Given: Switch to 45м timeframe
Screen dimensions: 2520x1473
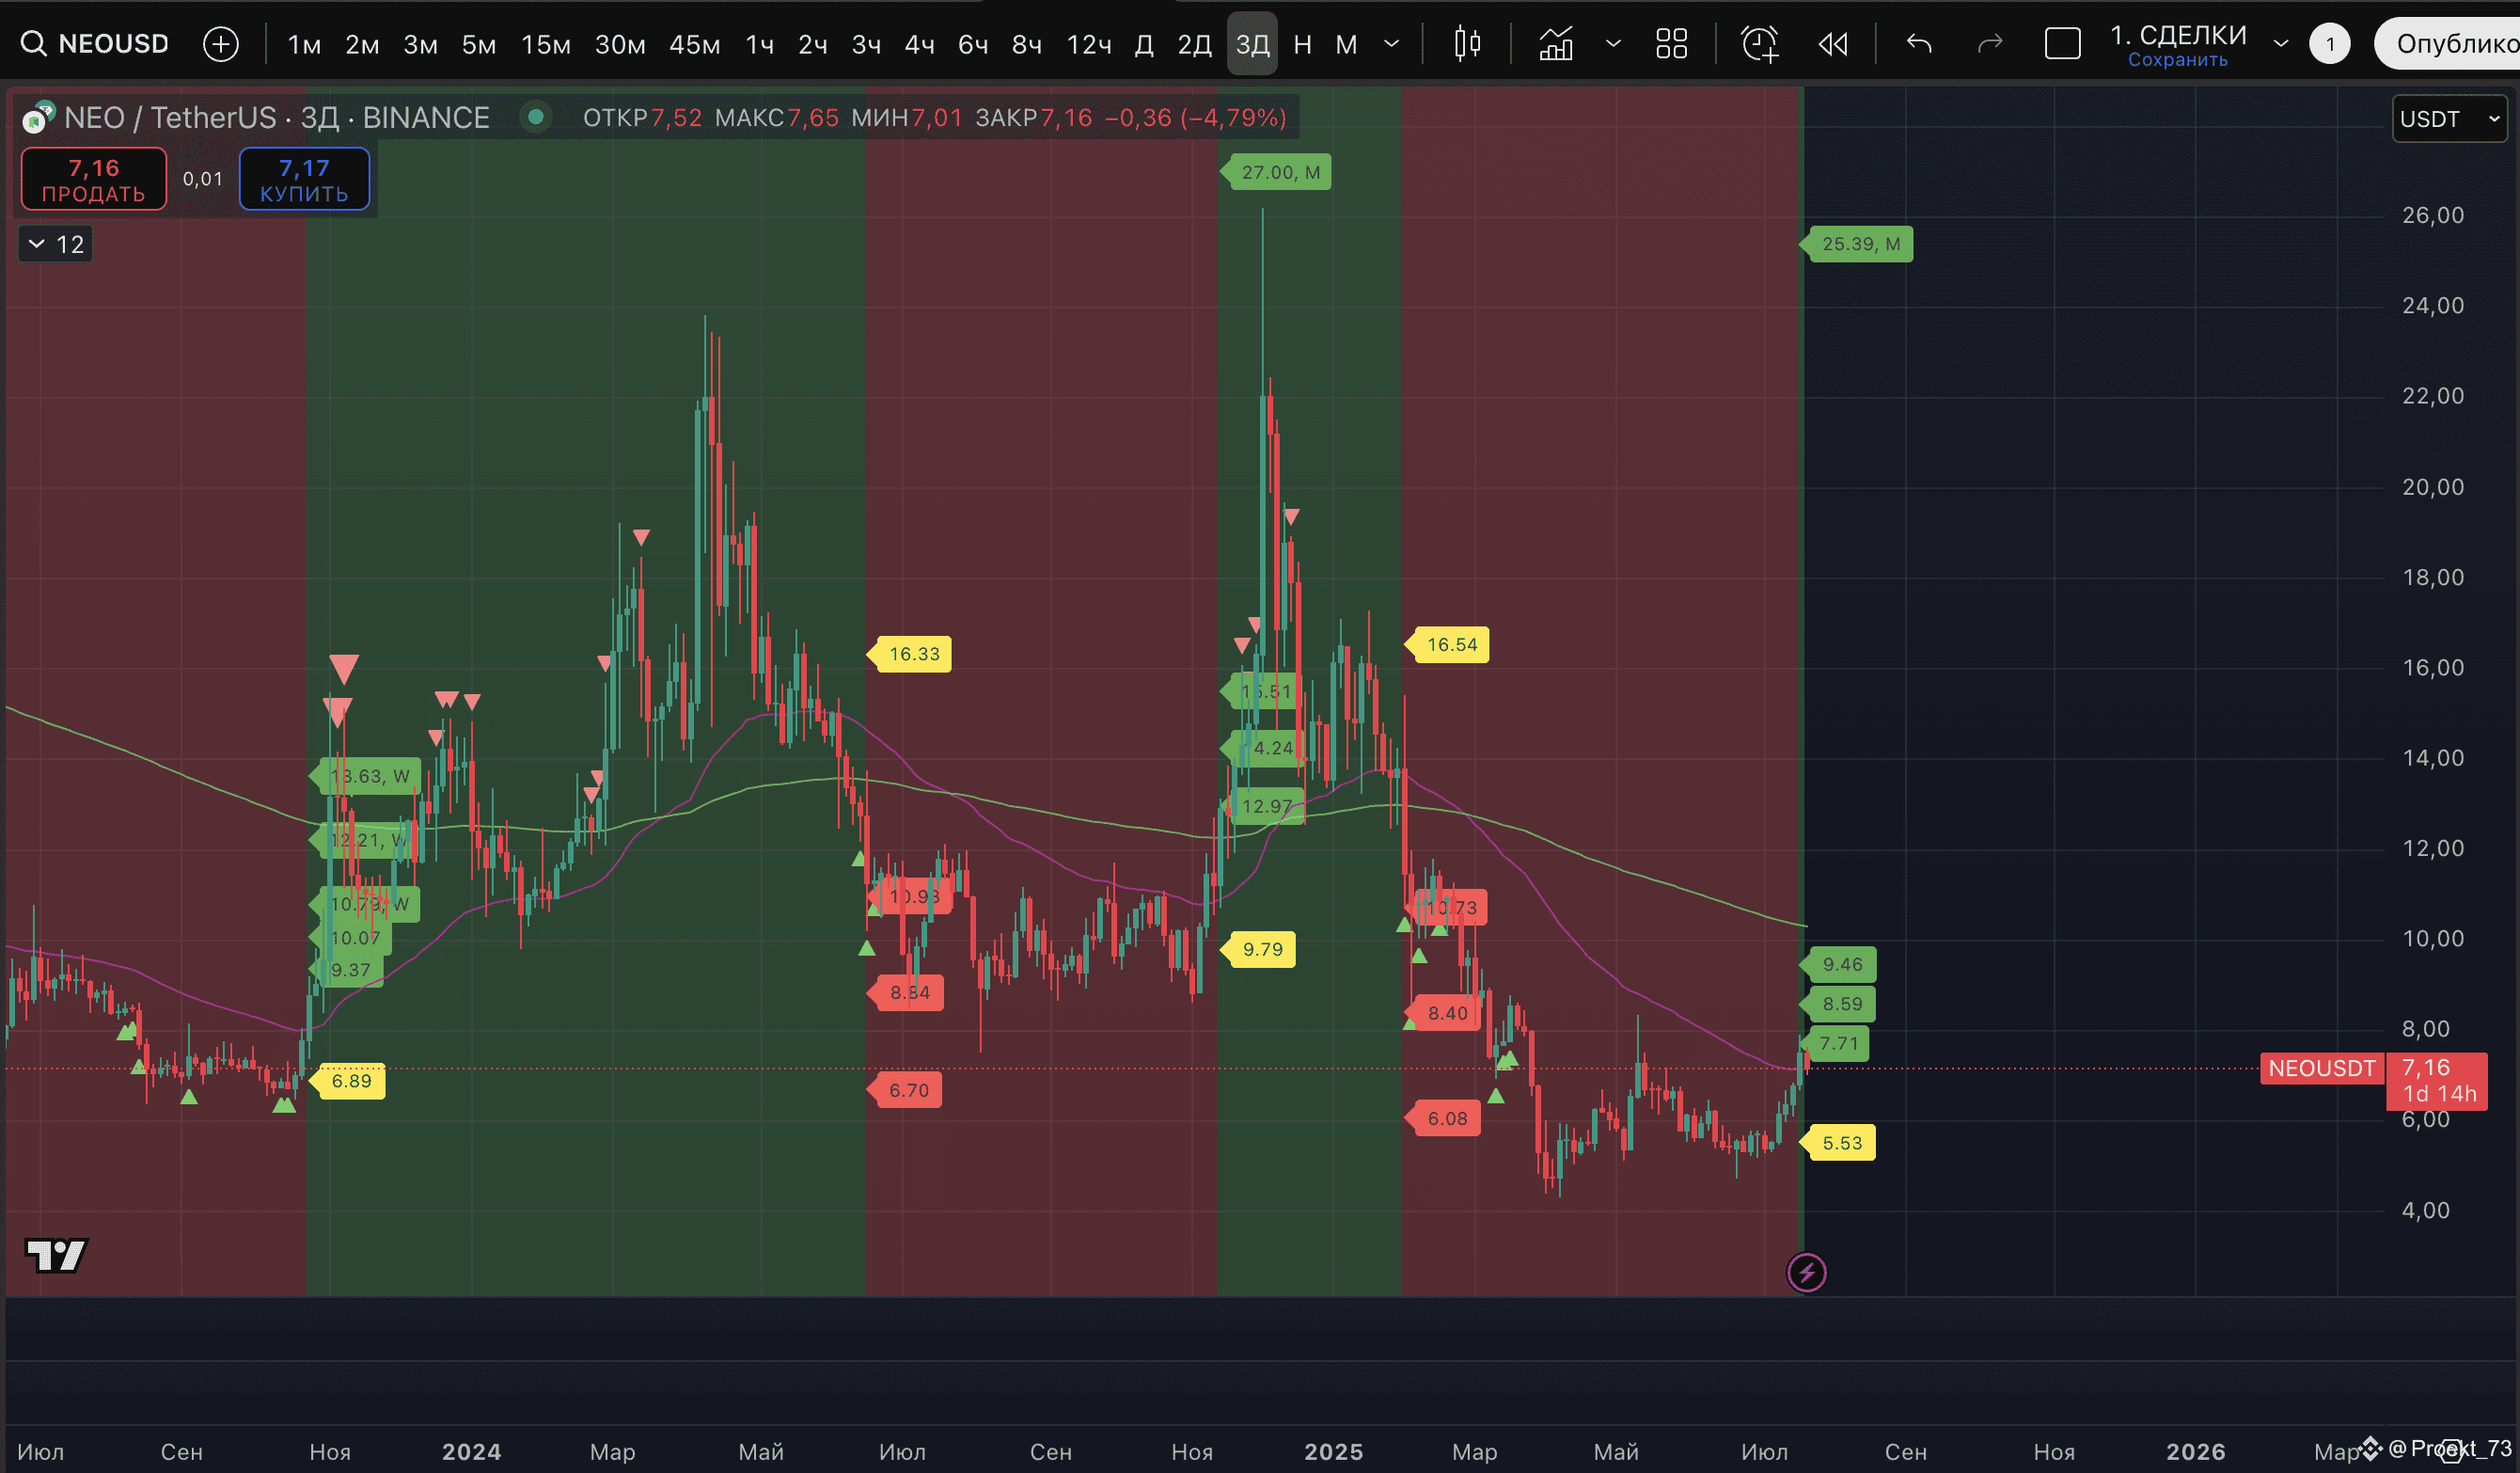Looking at the screenshot, I should pyautogui.click(x=694, y=44).
